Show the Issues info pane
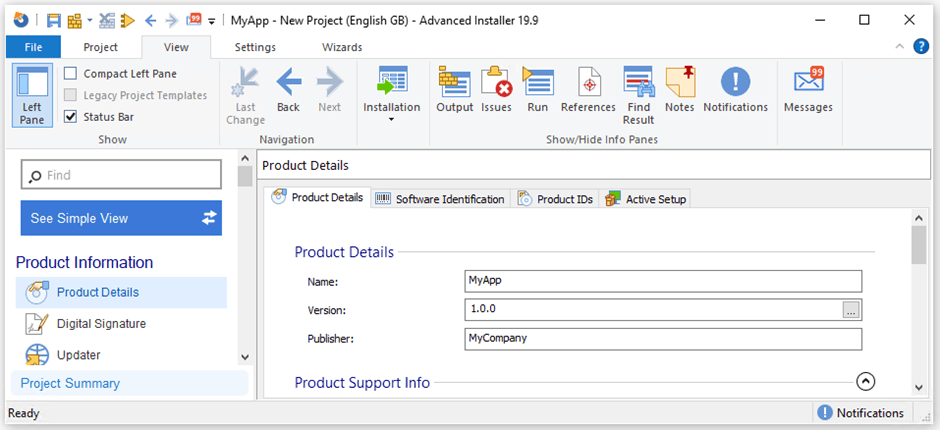Viewport: 940px width, 430px height. point(496,90)
